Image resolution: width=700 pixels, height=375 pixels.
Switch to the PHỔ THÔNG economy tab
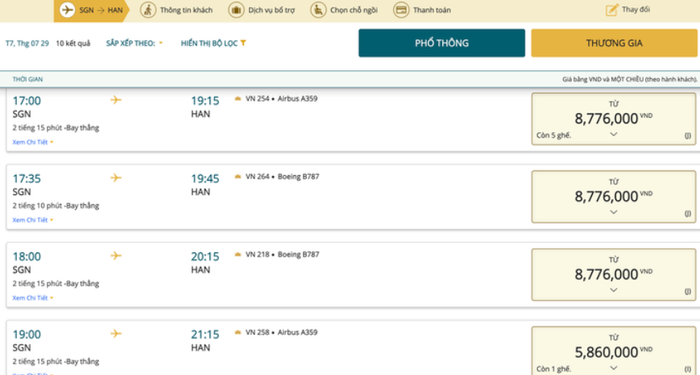pos(442,43)
